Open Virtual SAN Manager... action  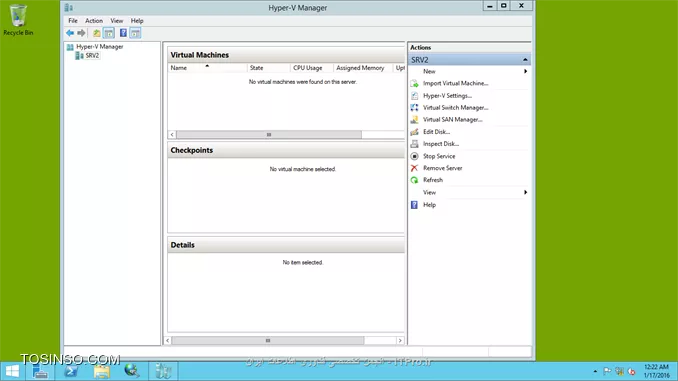452,120
